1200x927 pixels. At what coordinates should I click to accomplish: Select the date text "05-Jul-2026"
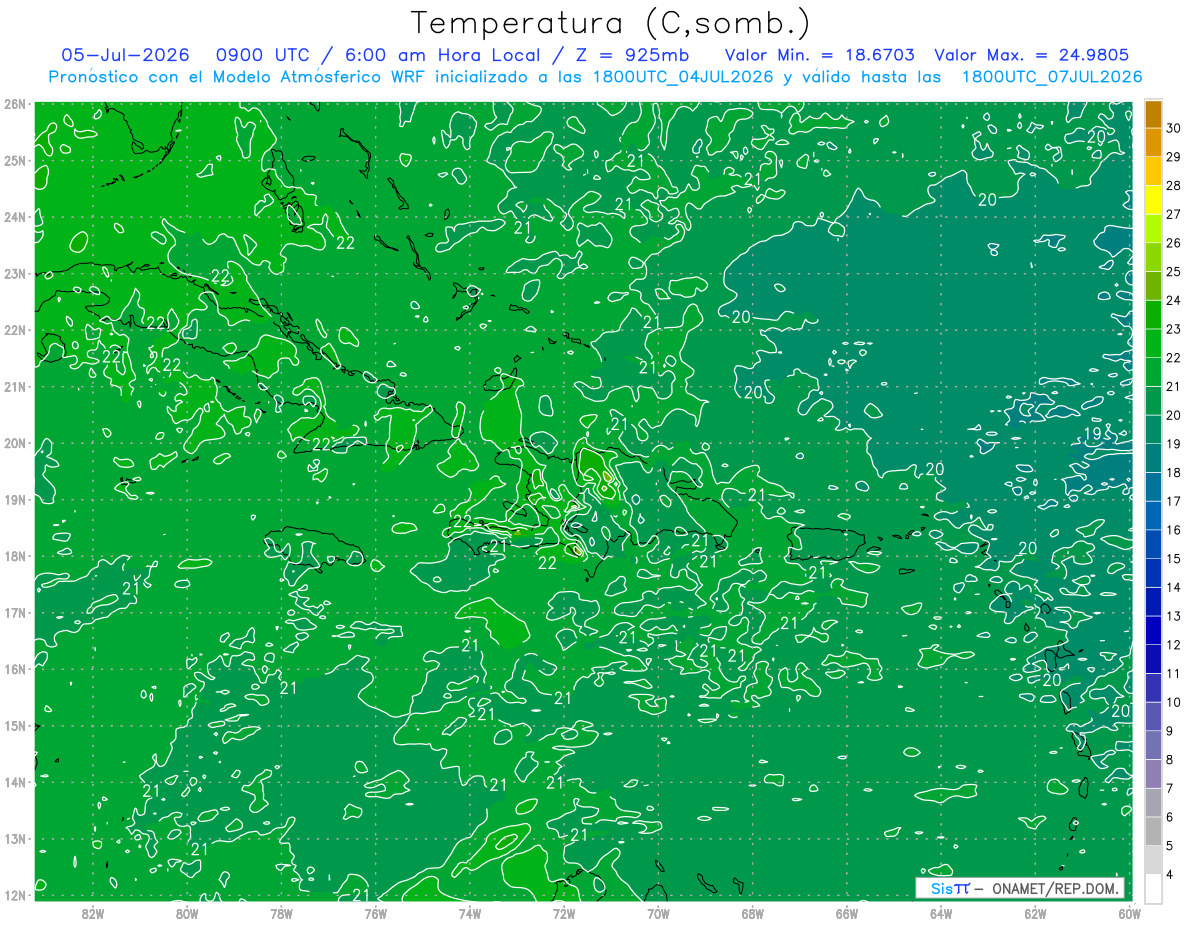coord(124,55)
